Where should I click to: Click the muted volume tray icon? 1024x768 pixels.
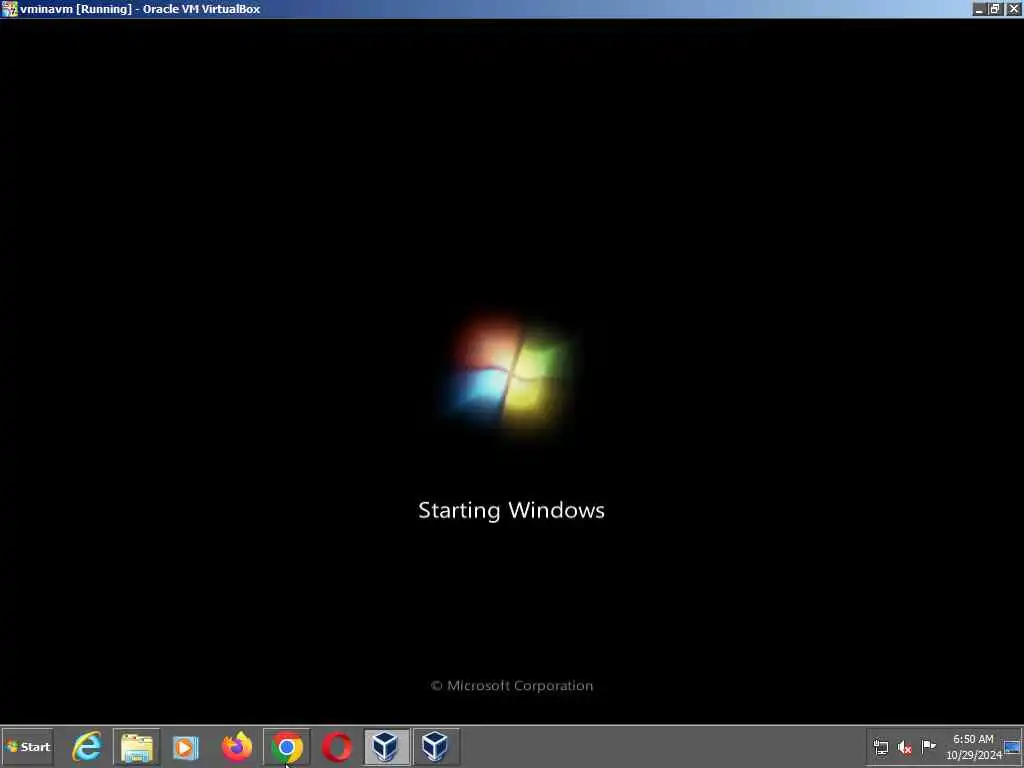pos(904,747)
